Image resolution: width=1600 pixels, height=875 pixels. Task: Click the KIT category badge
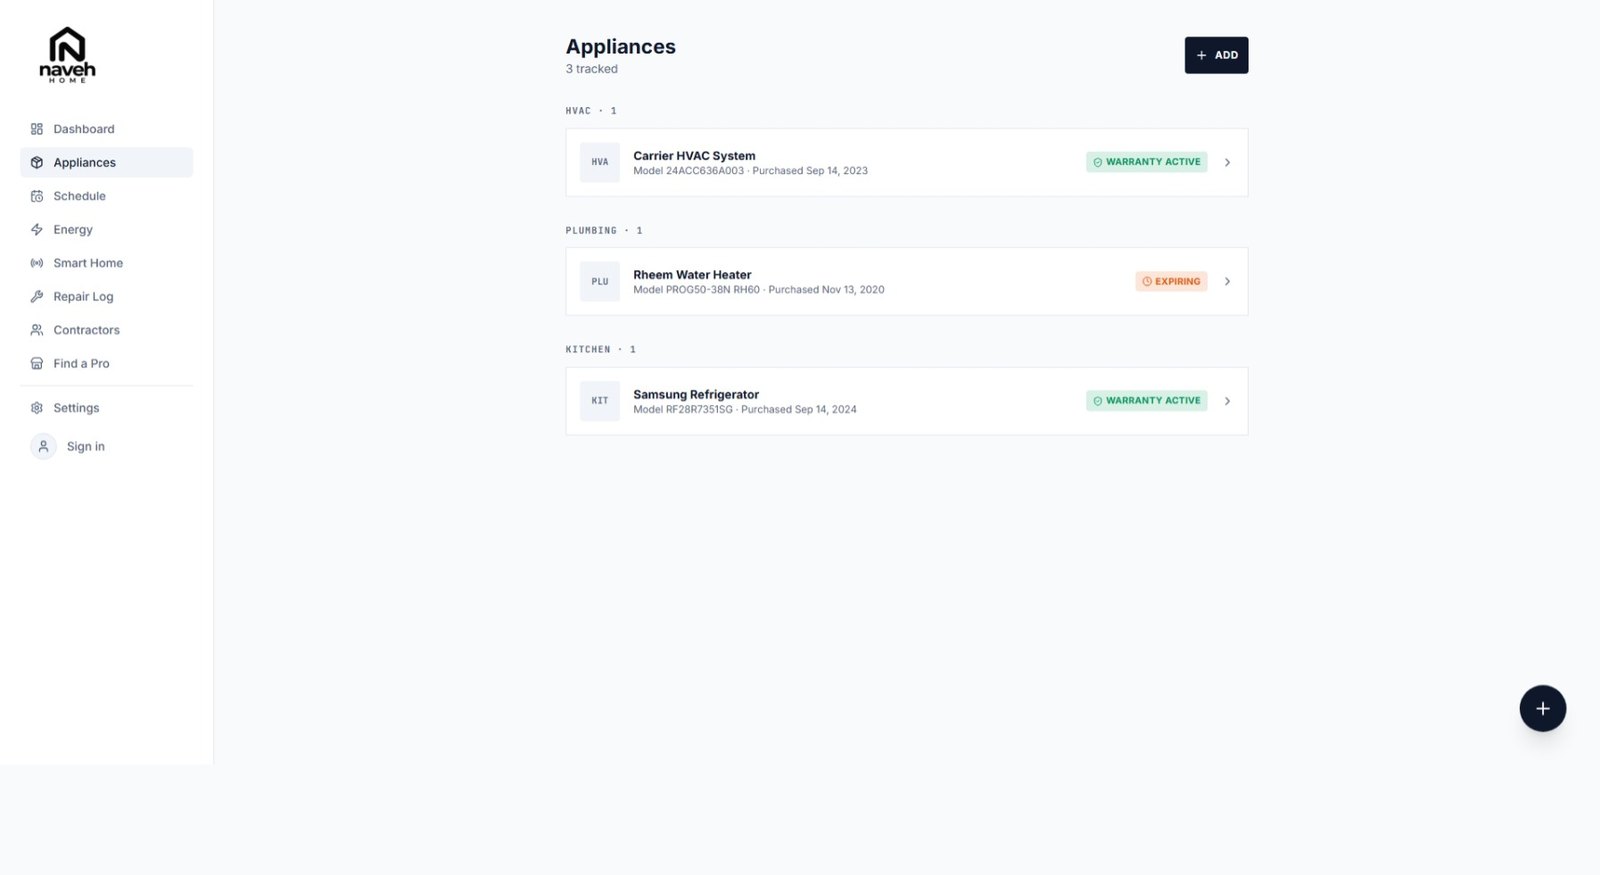pyautogui.click(x=600, y=401)
